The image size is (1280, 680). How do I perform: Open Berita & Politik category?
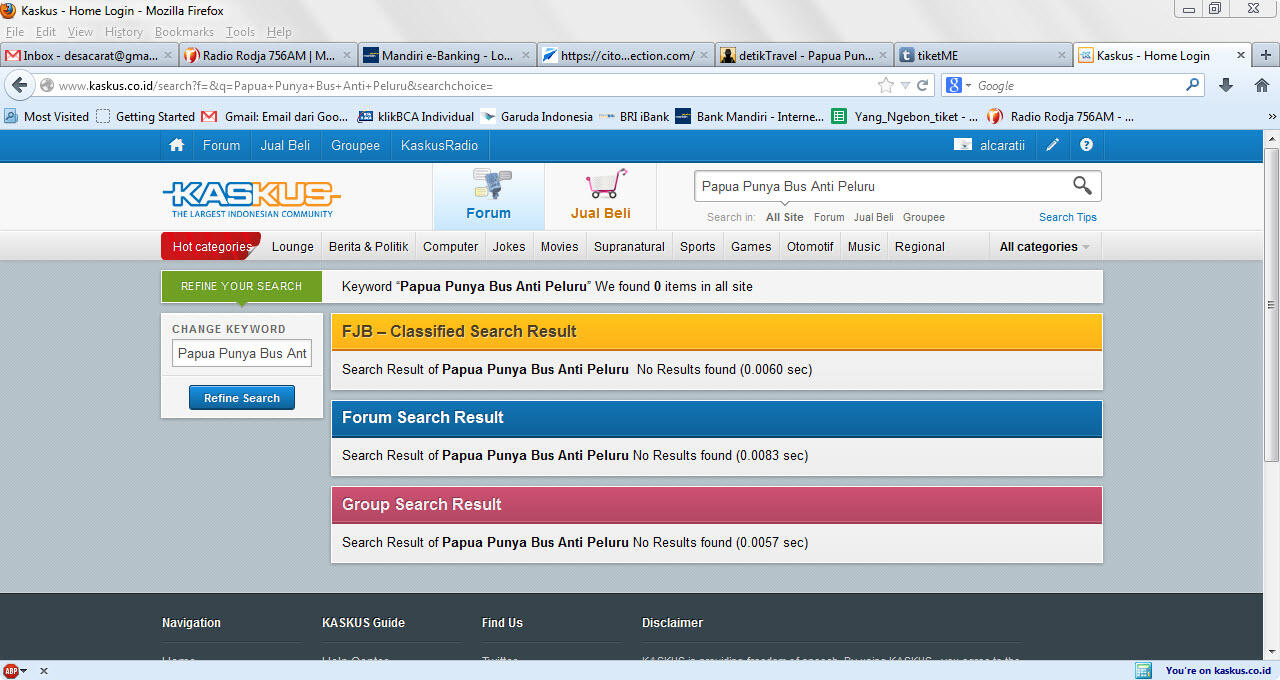click(368, 246)
